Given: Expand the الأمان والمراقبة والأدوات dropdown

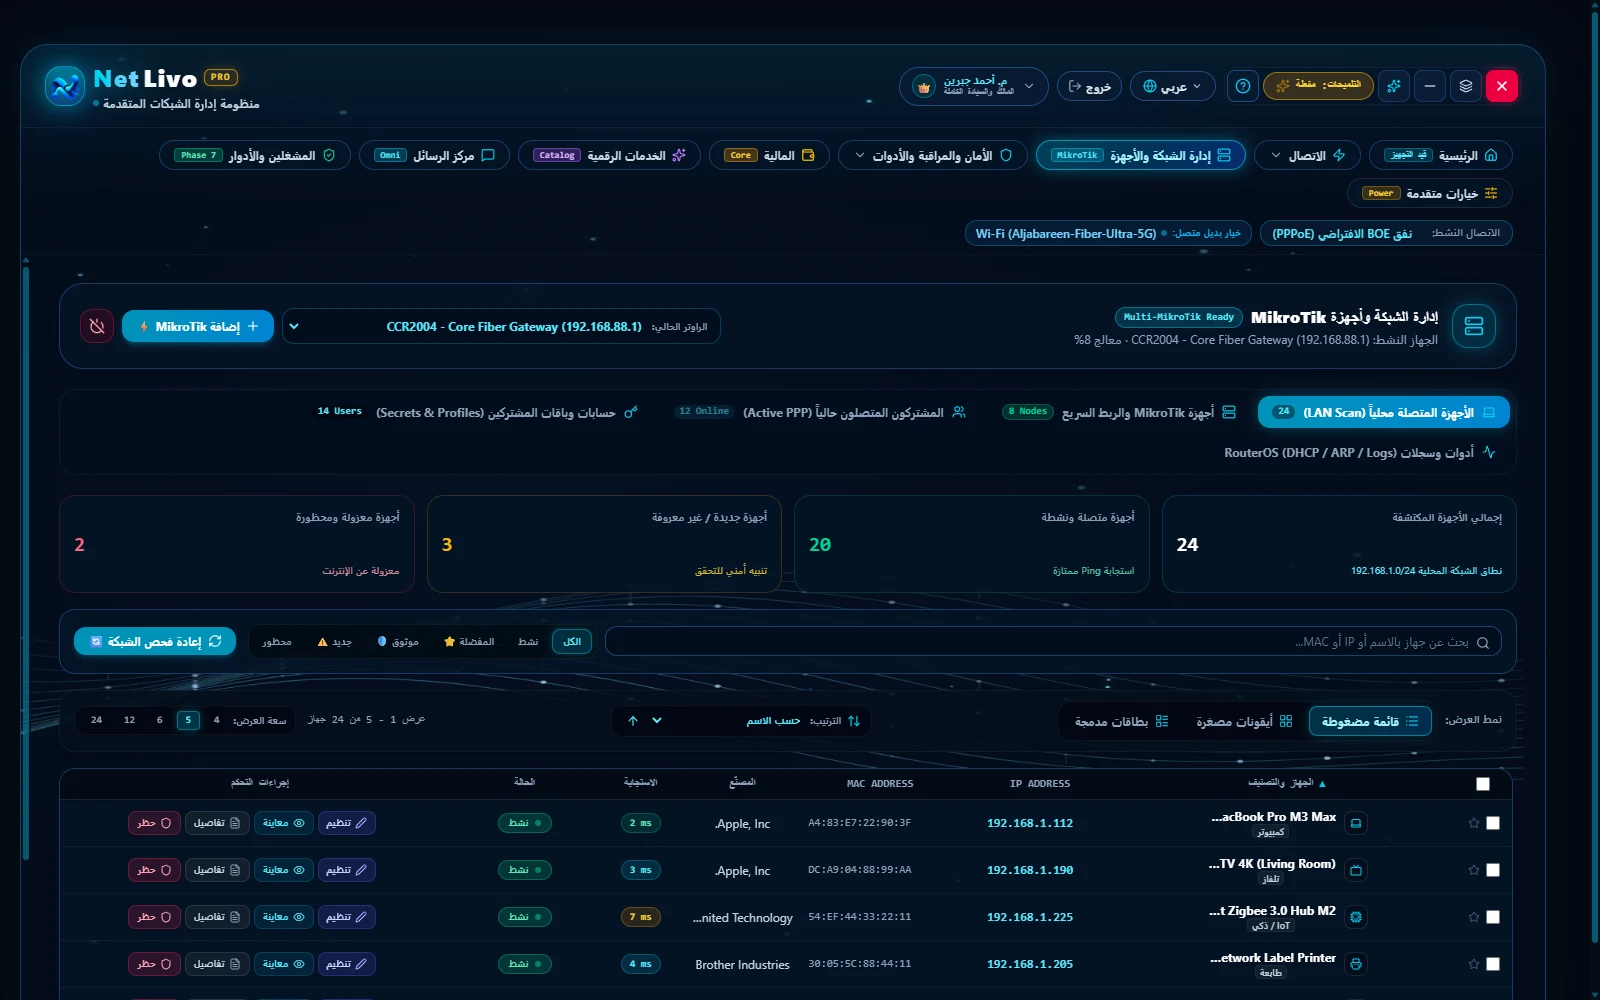Looking at the screenshot, I should point(933,155).
